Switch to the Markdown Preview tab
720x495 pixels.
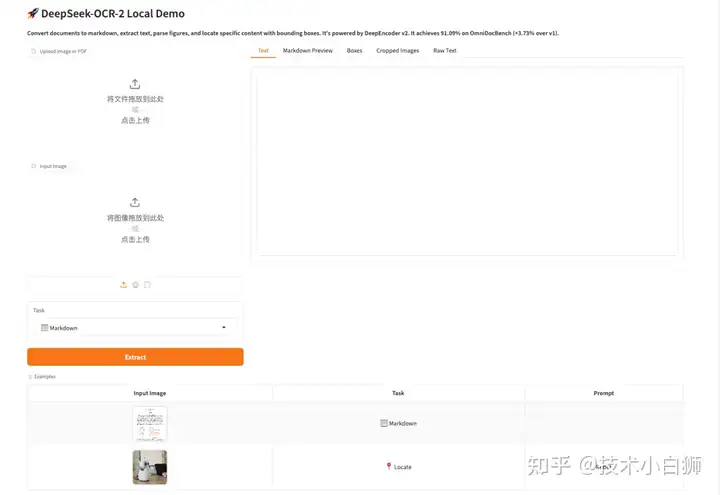pyautogui.click(x=308, y=51)
